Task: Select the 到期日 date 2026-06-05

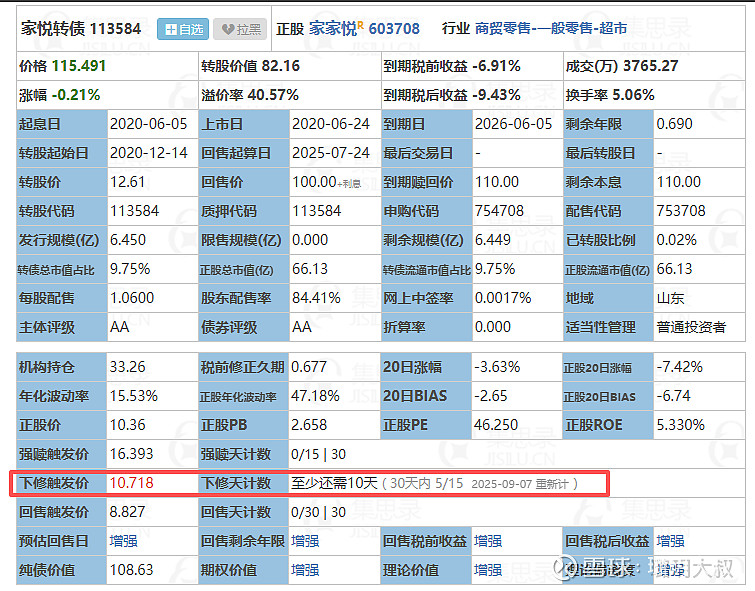Action: pos(513,124)
